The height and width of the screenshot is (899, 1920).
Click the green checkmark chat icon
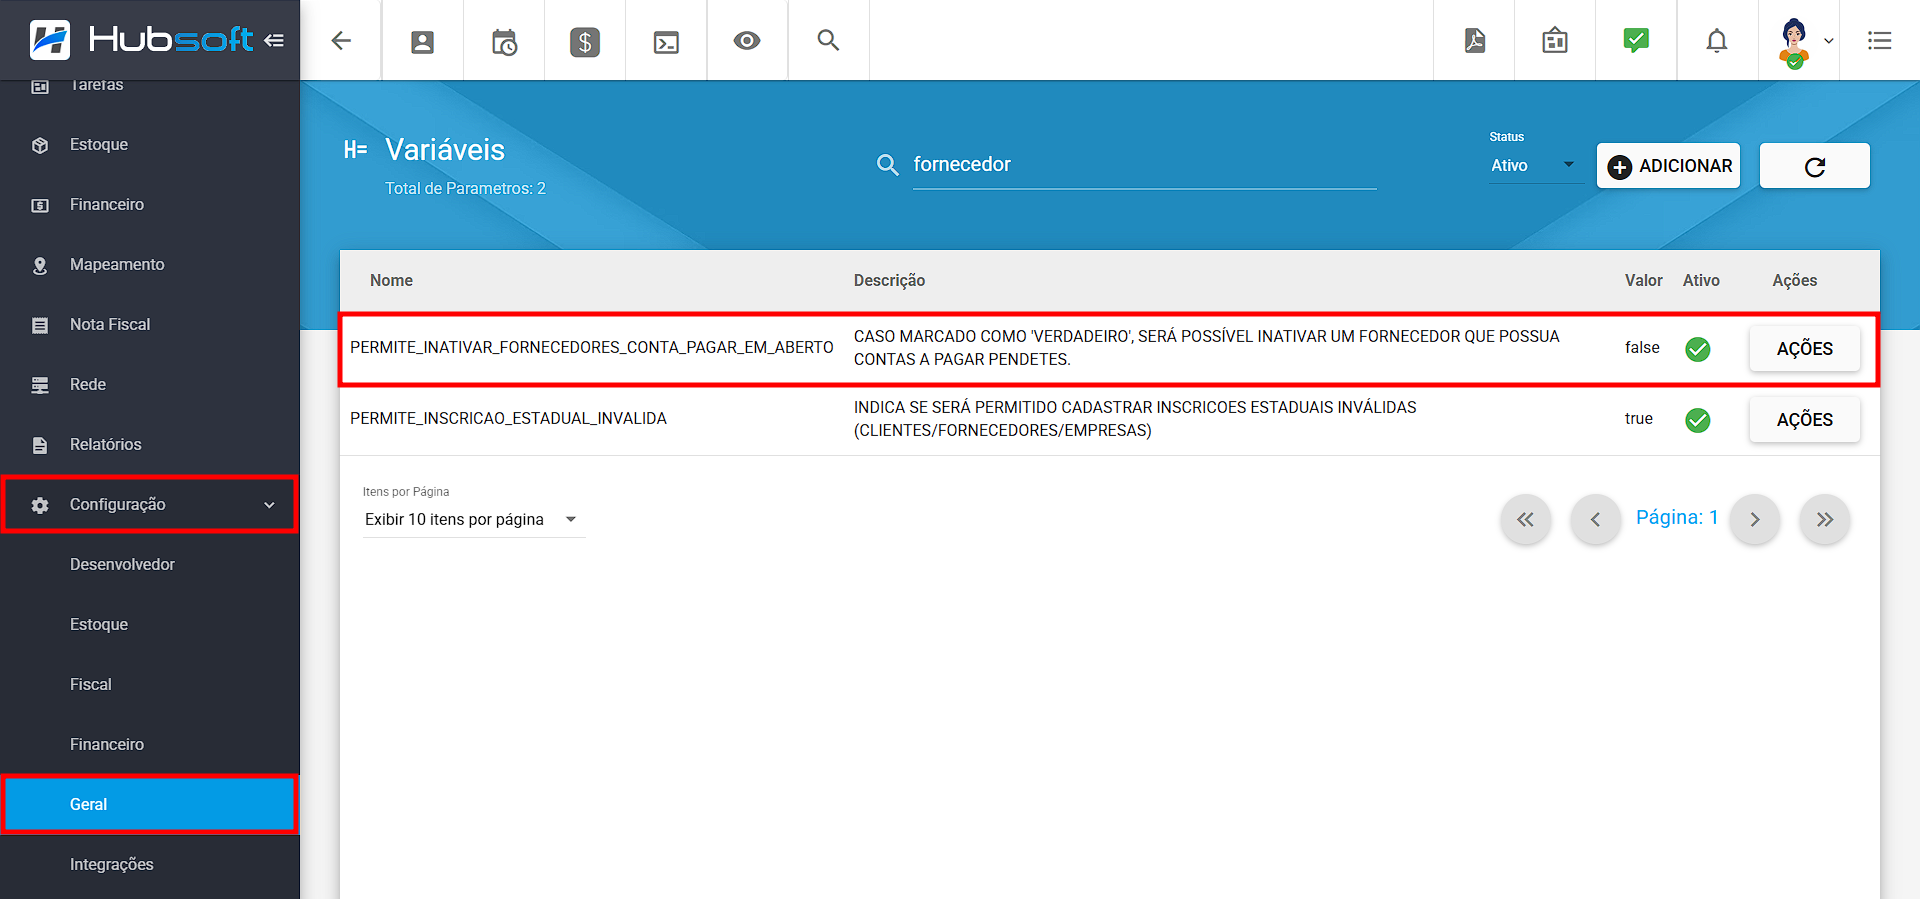pos(1636,40)
